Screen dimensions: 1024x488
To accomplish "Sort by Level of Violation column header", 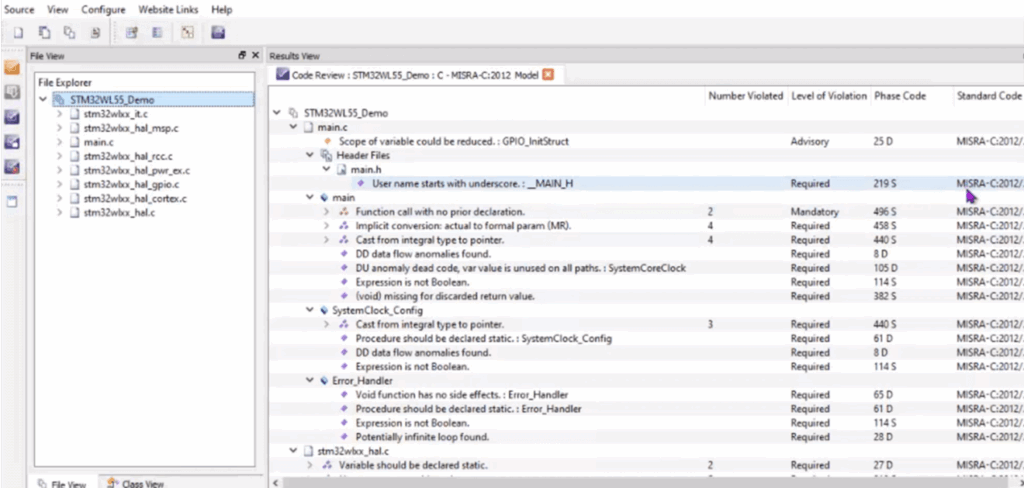I will click(829, 96).
